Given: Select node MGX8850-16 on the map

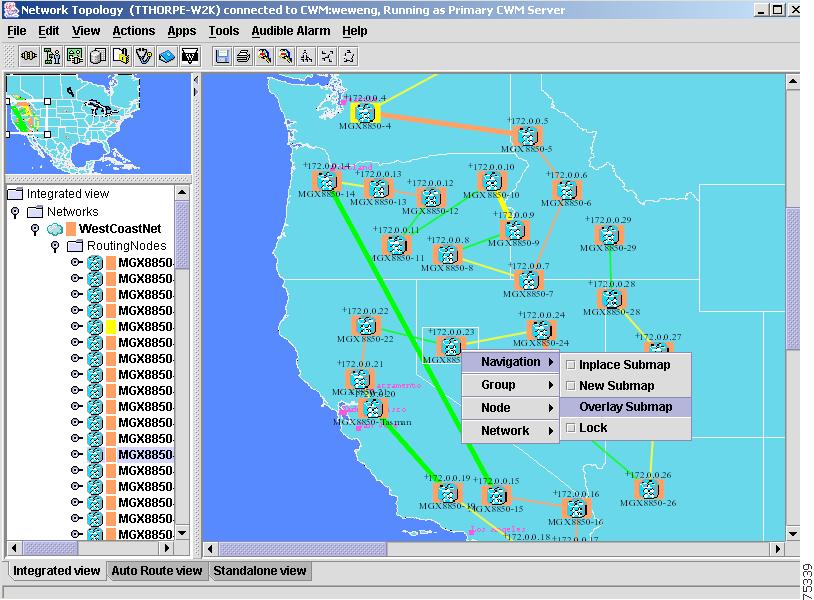Looking at the screenshot, I should [x=576, y=509].
